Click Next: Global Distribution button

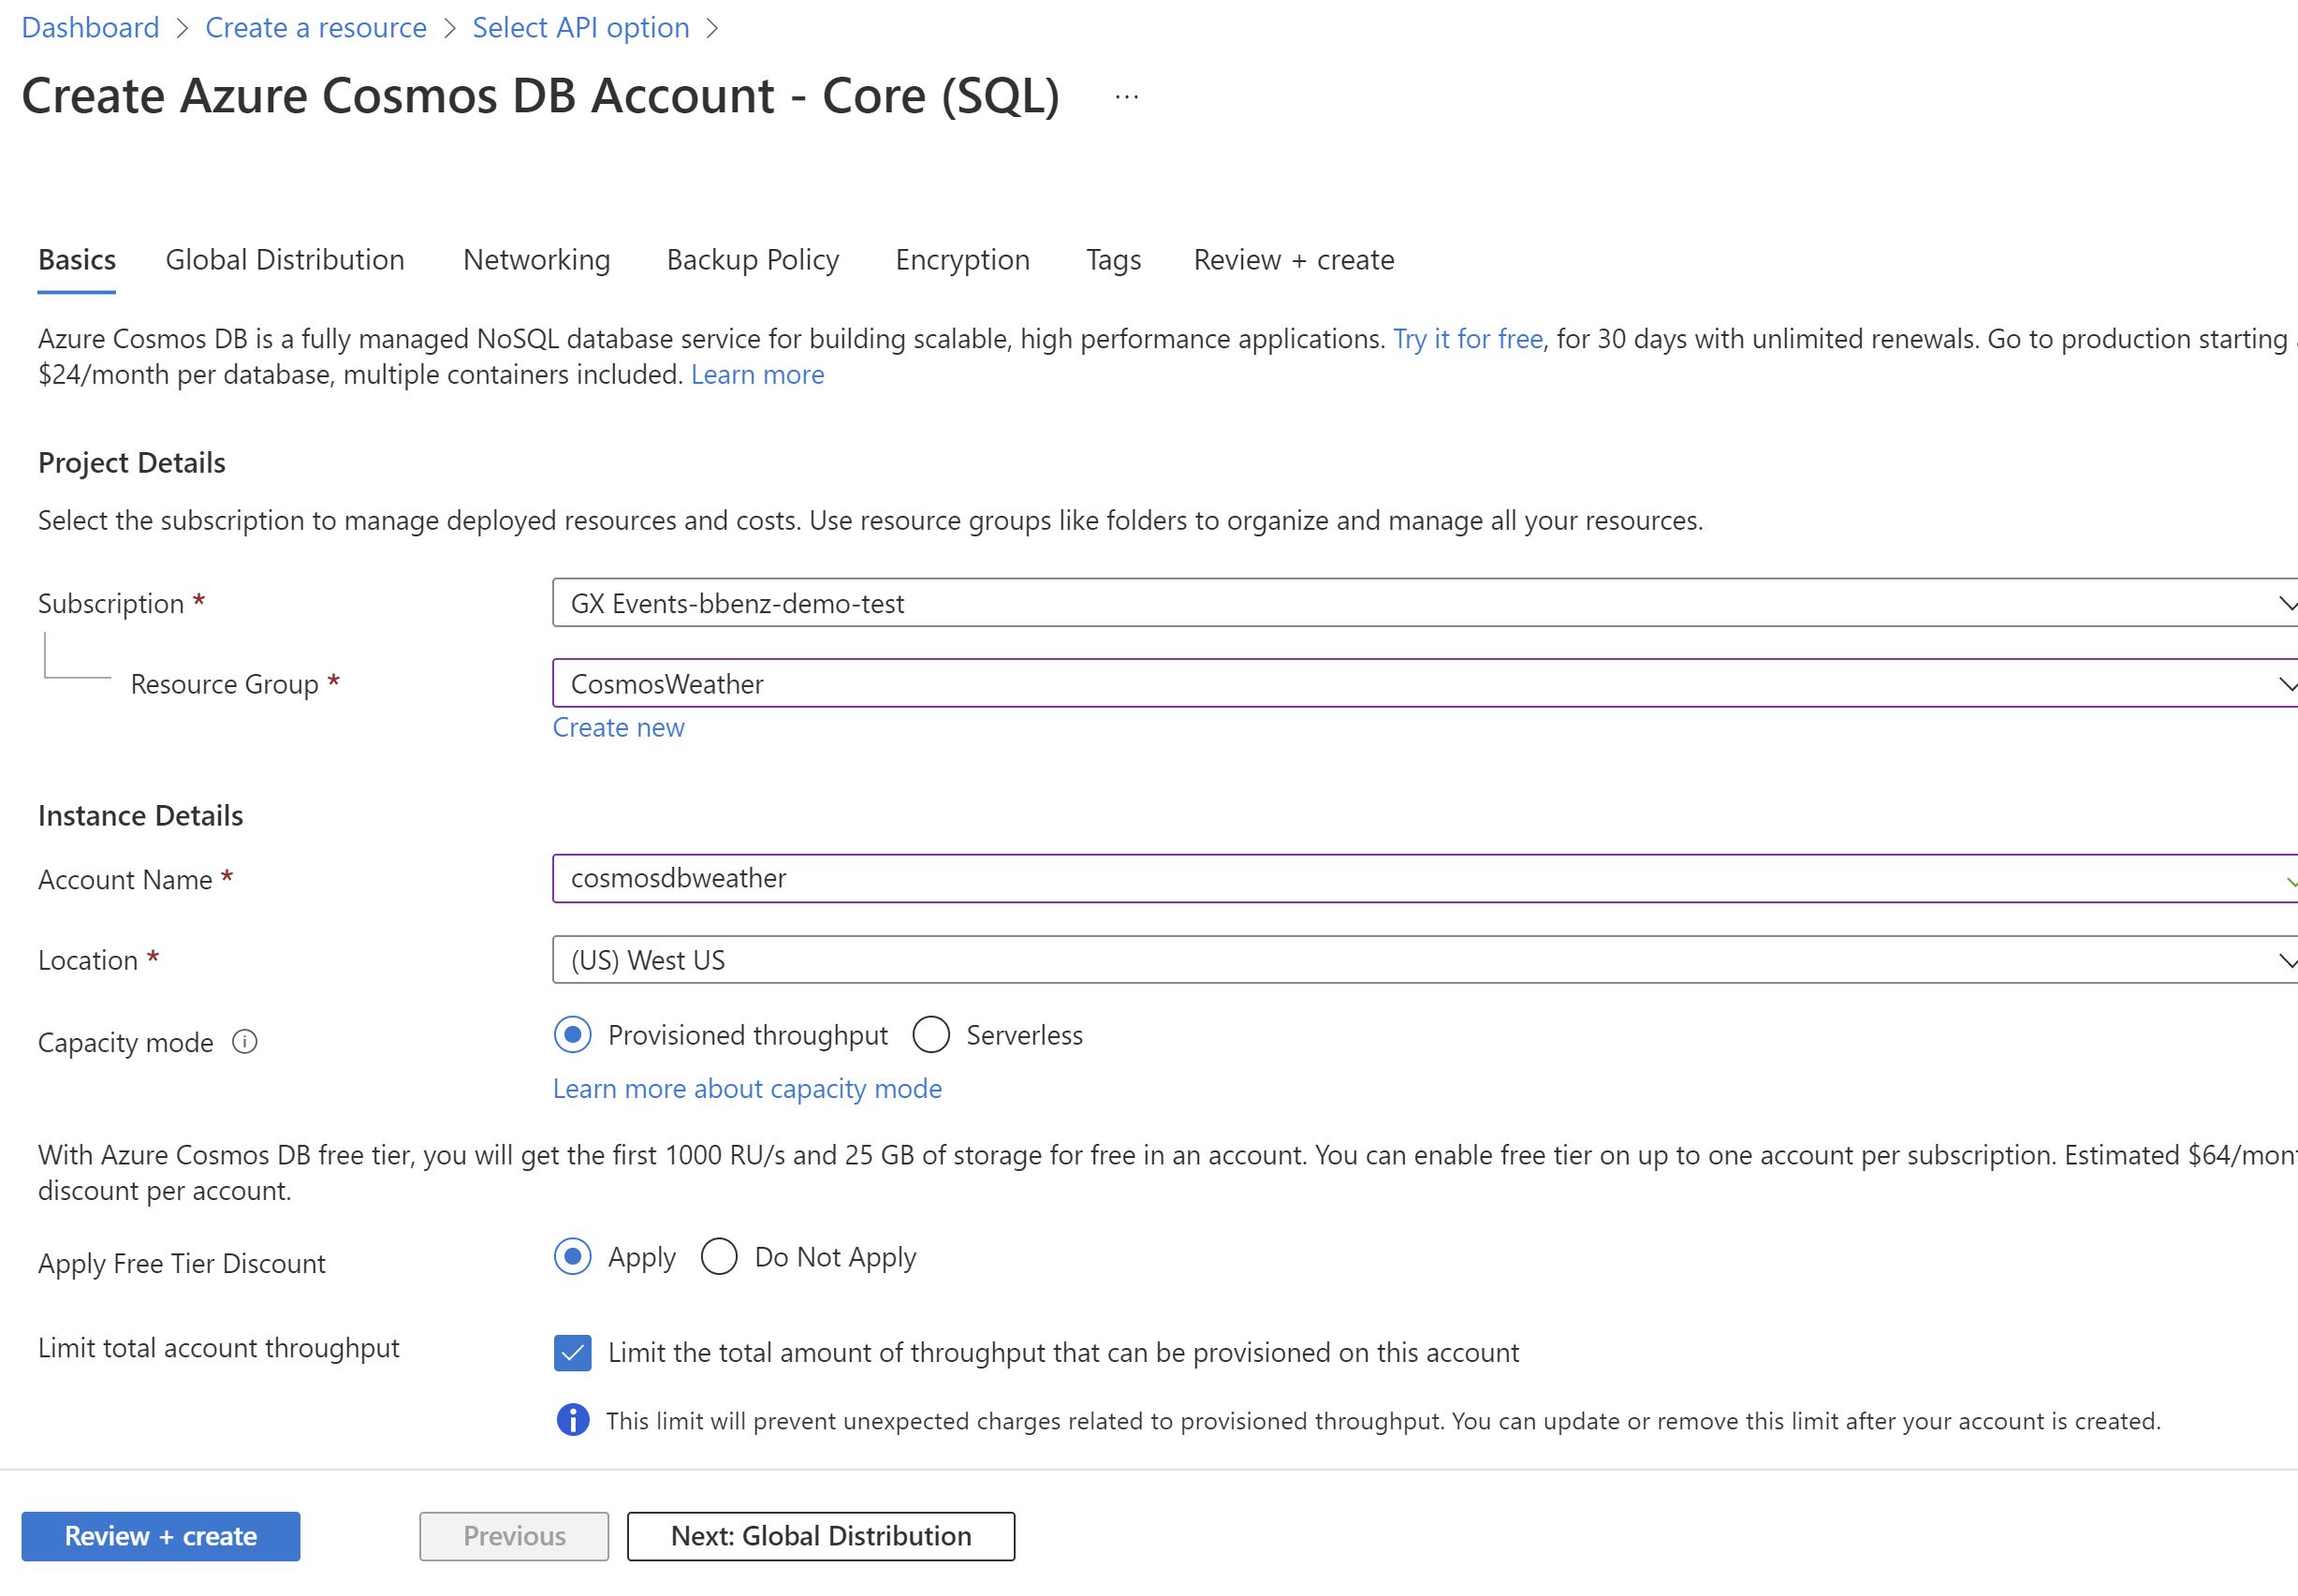[x=821, y=1536]
